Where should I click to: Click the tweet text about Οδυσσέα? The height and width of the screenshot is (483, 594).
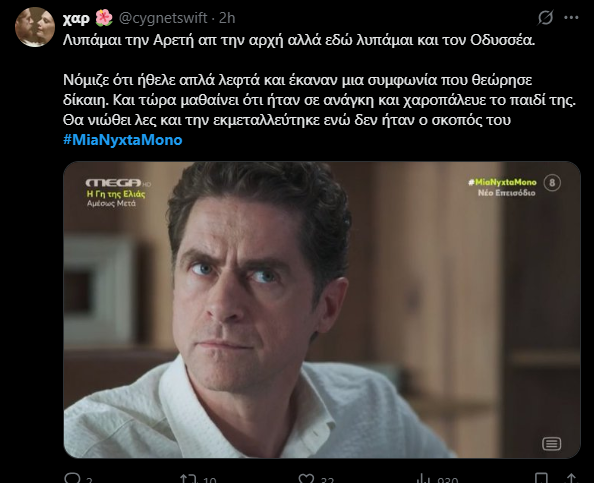pyautogui.click(x=299, y=40)
